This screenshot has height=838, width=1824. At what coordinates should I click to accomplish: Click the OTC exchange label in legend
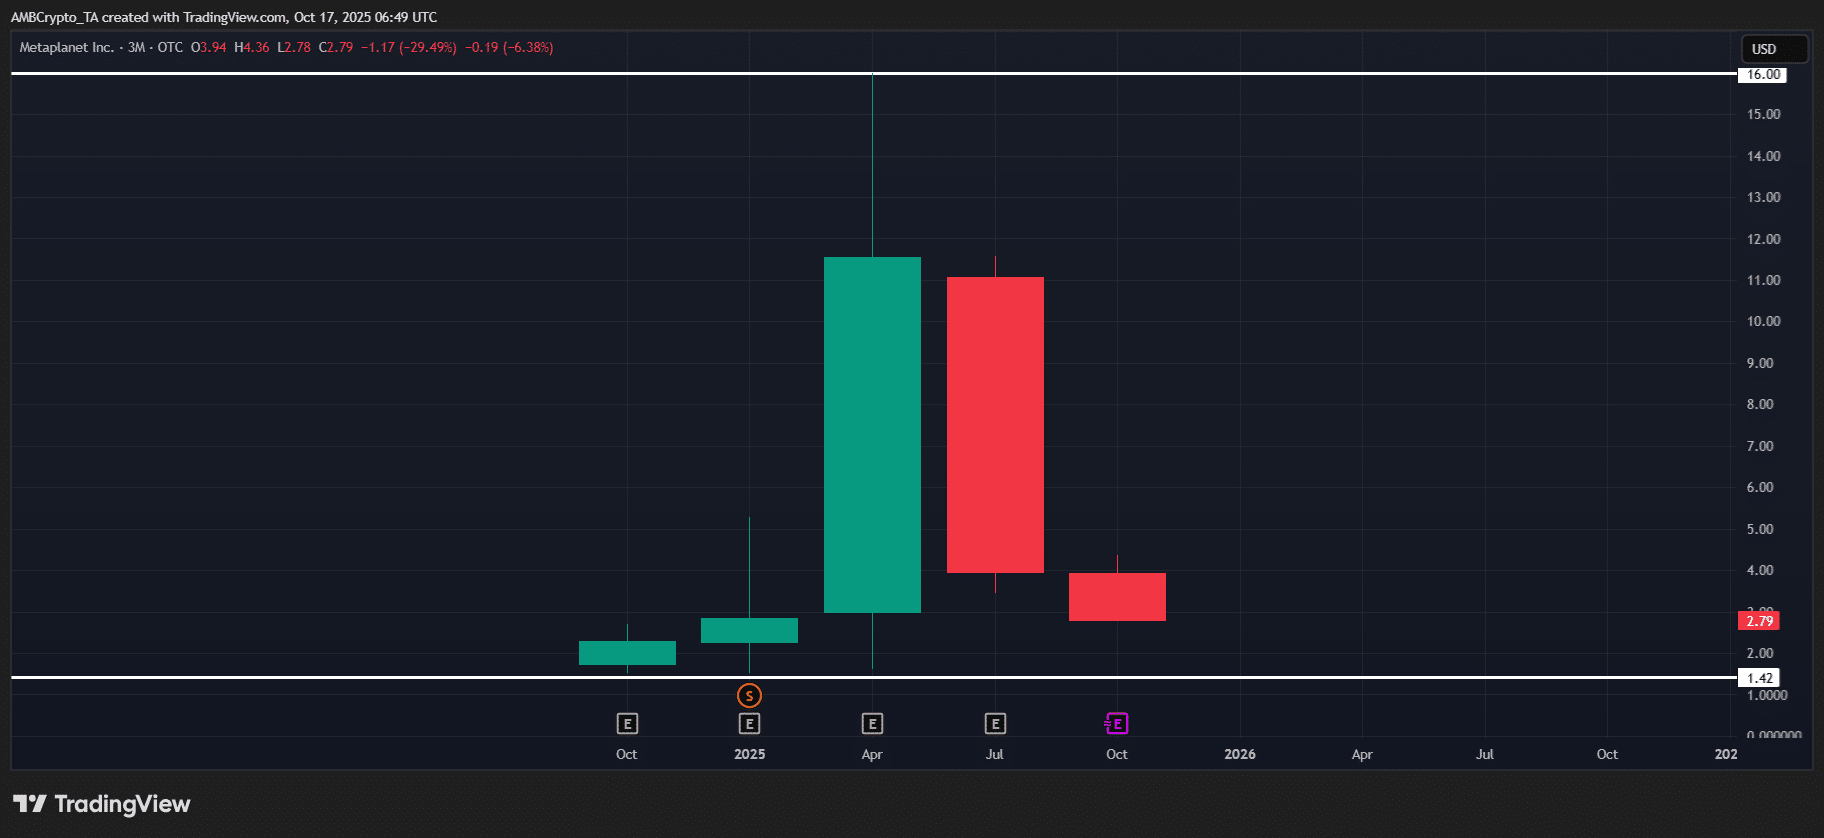[170, 47]
